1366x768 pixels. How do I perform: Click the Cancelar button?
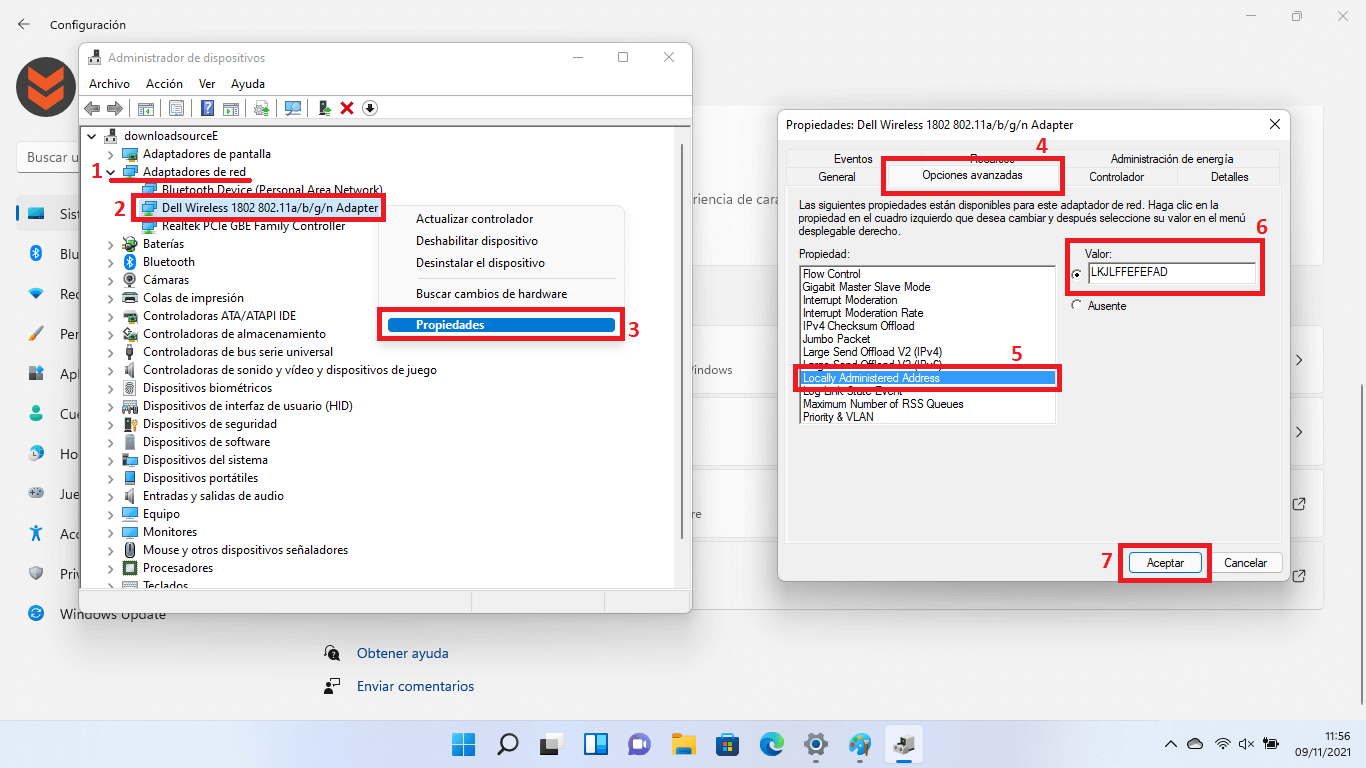point(1246,563)
